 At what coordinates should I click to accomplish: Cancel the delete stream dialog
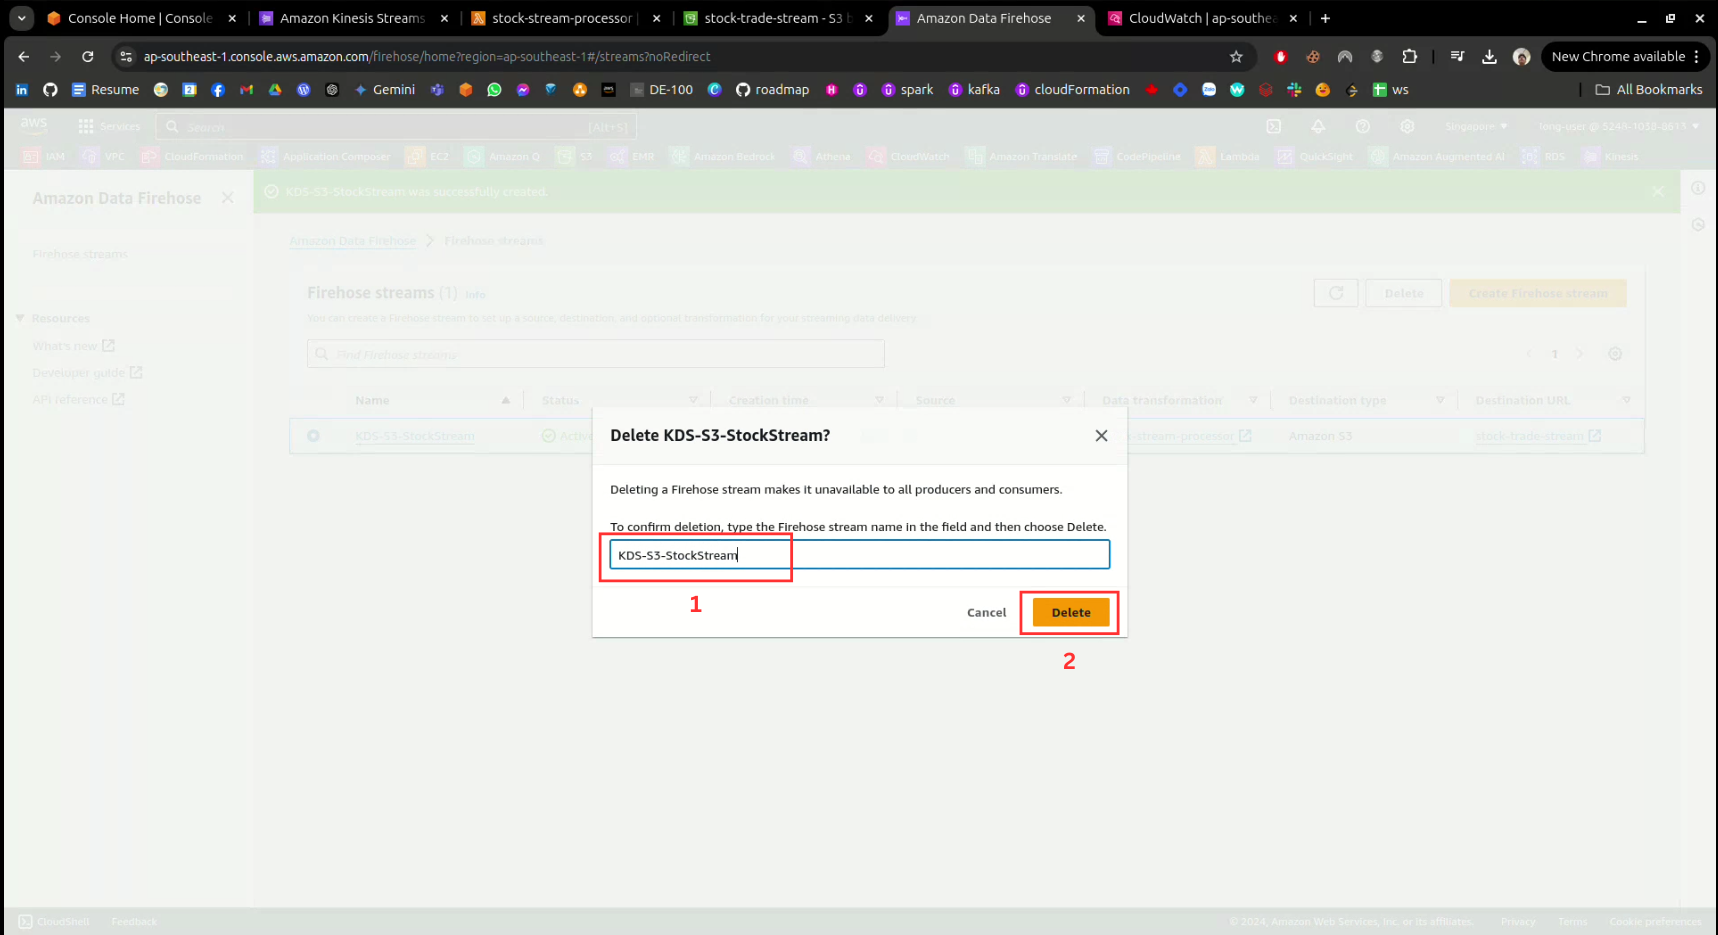[x=986, y=612]
